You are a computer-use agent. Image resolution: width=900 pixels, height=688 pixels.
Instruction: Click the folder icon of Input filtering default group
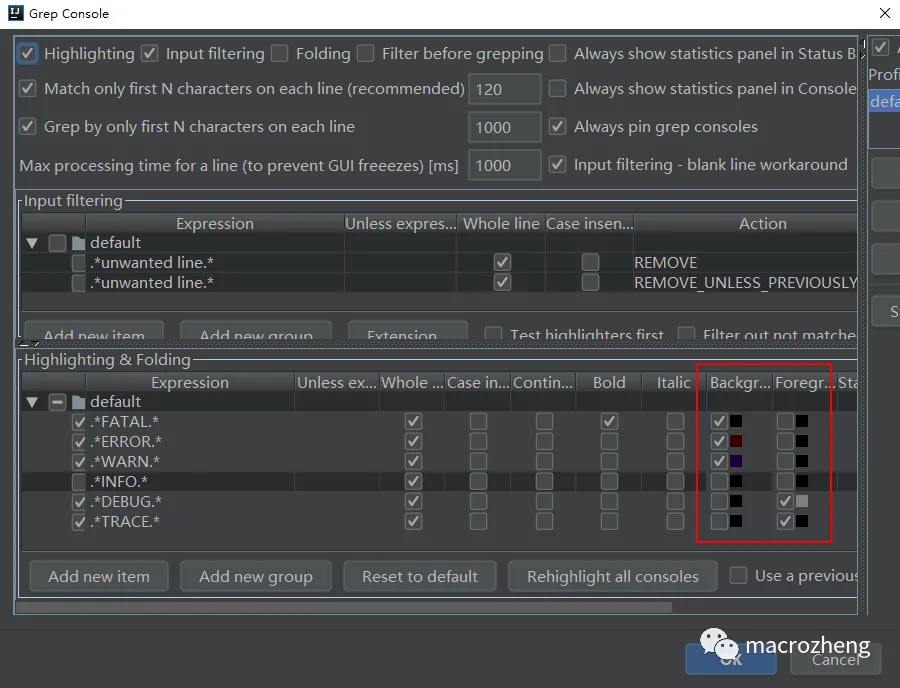coord(79,243)
